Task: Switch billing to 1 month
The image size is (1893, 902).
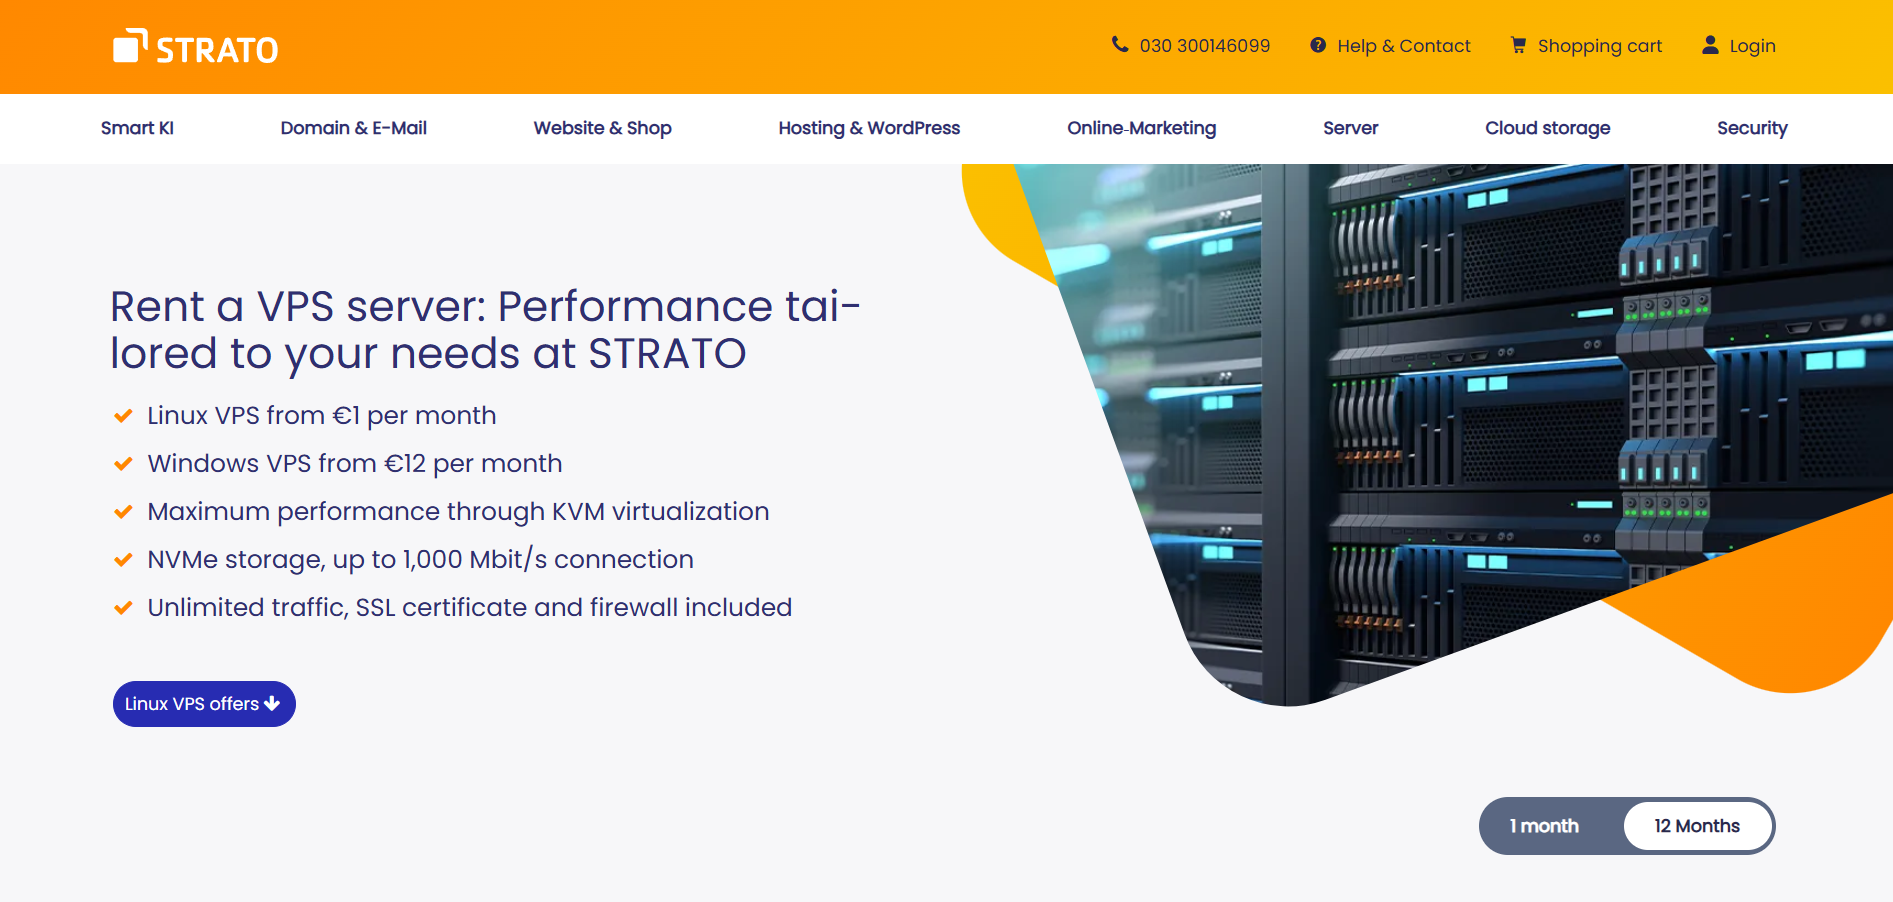Action: (1544, 826)
